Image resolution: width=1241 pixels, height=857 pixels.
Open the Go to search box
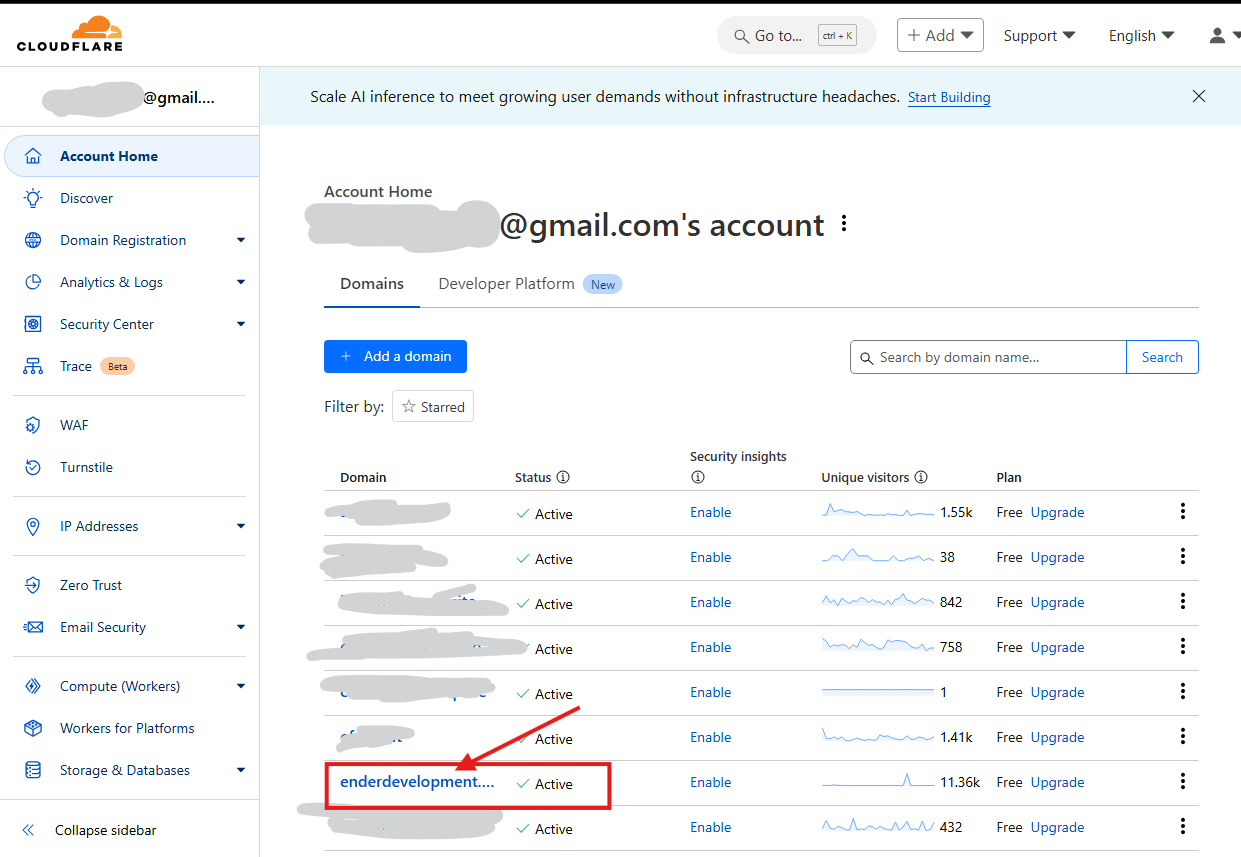tap(796, 35)
